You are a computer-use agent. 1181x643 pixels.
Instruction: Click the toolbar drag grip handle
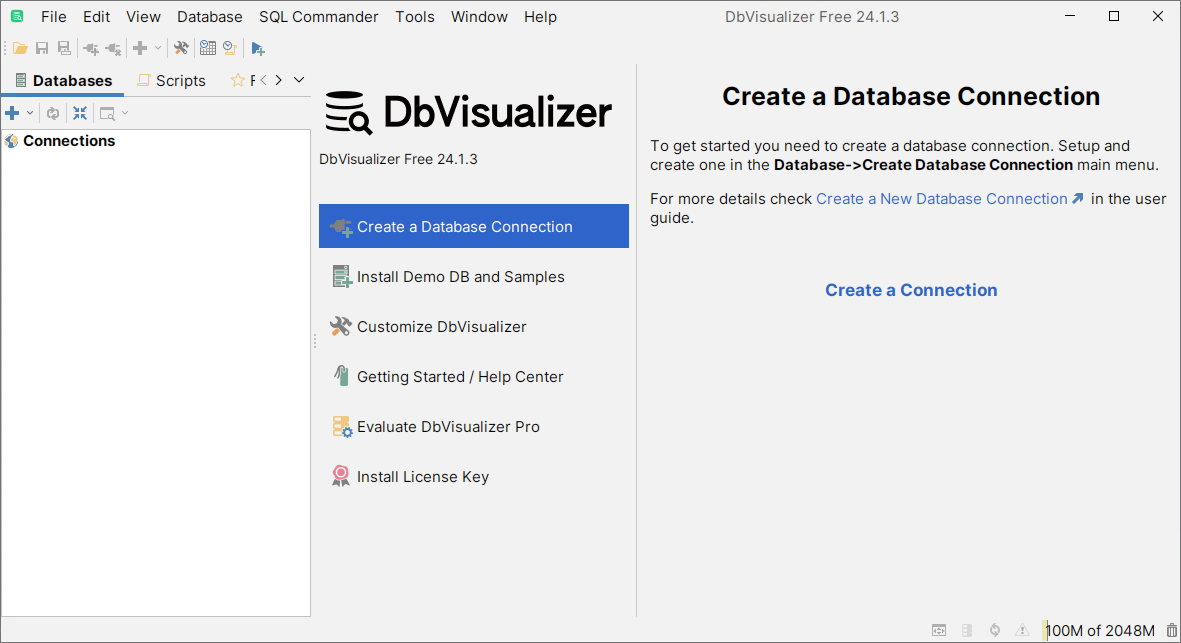pos(5,48)
